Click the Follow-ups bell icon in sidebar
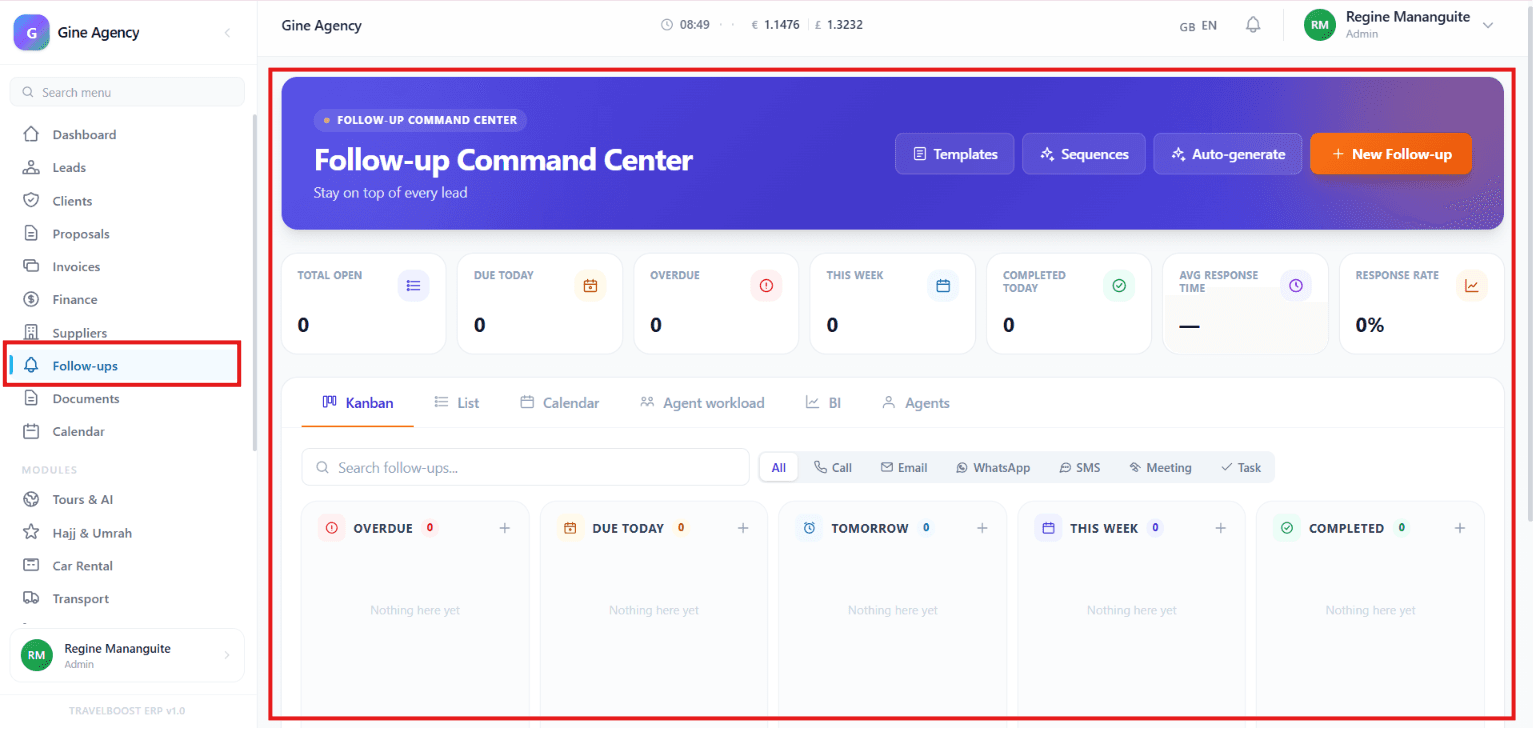The width and height of the screenshot is (1533, 729). [x=31, y=365]
